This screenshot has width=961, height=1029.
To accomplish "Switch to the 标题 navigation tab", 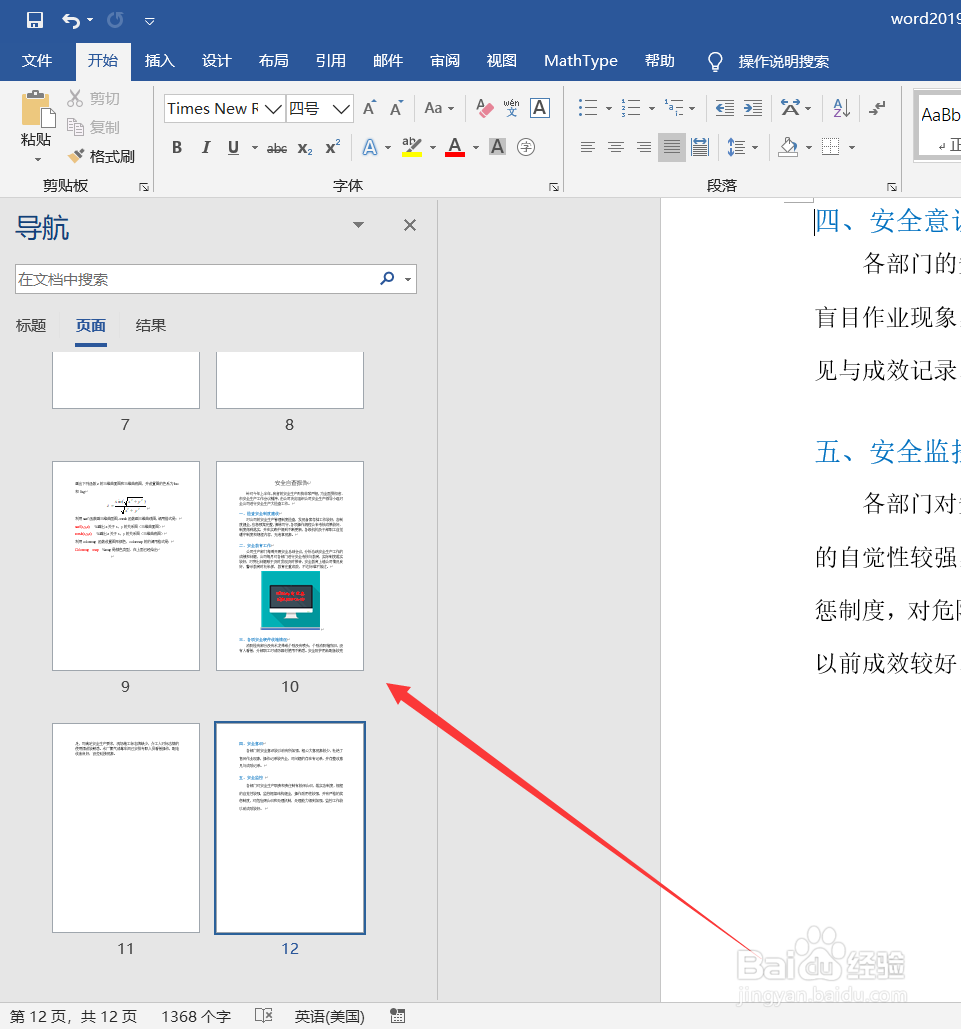I will pyautogui.click(x=30, y=325).
